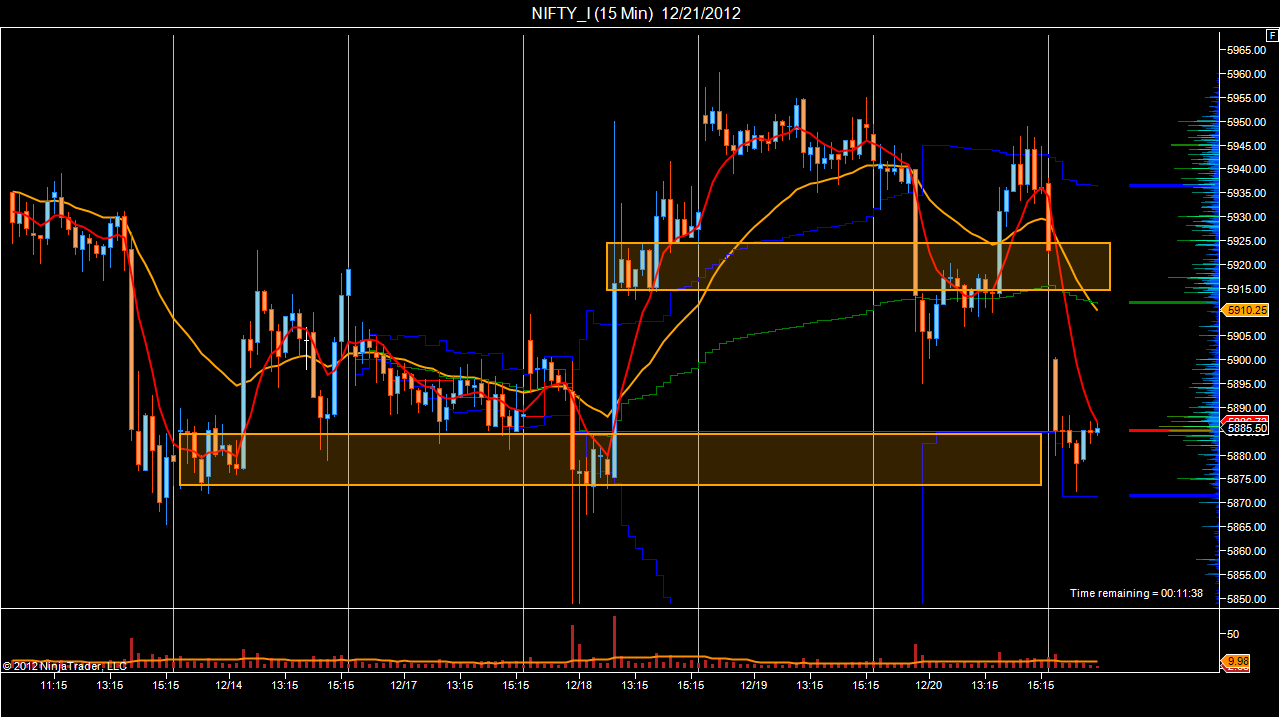Click the 5850.00 price axis label
1280x718 pixels.
tap(1248, 599)
